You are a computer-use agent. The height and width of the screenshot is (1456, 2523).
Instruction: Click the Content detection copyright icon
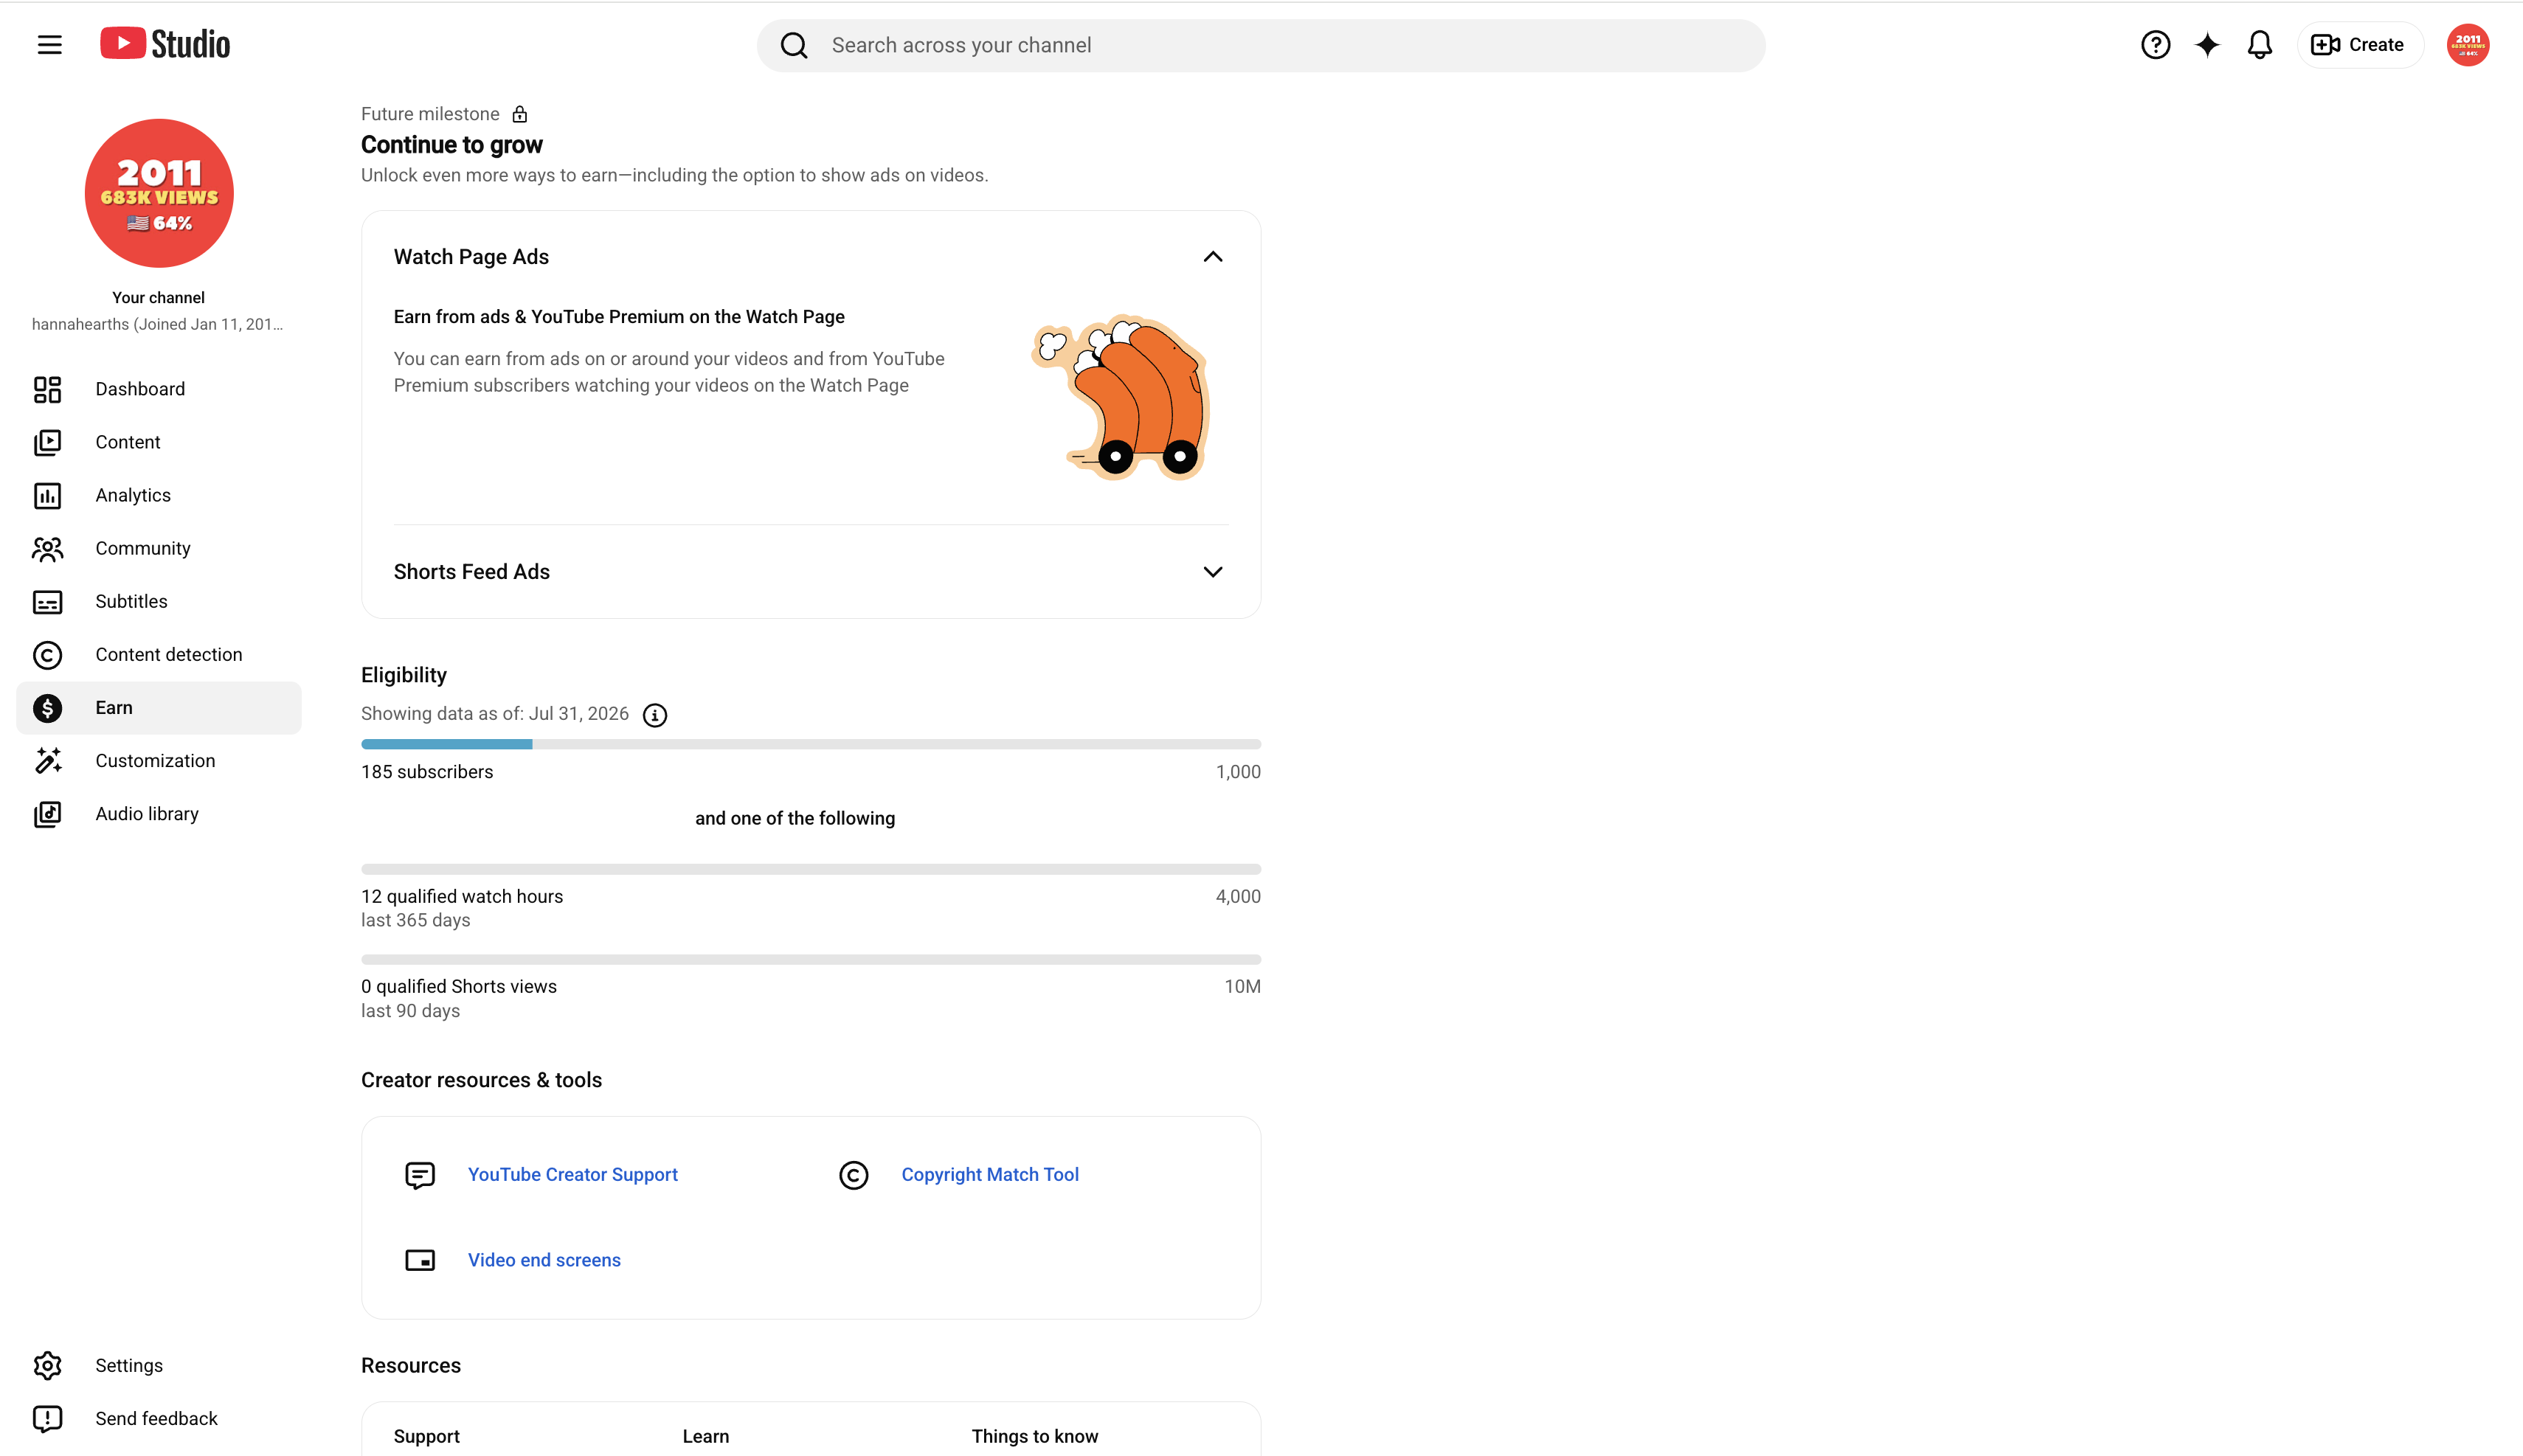47,655
